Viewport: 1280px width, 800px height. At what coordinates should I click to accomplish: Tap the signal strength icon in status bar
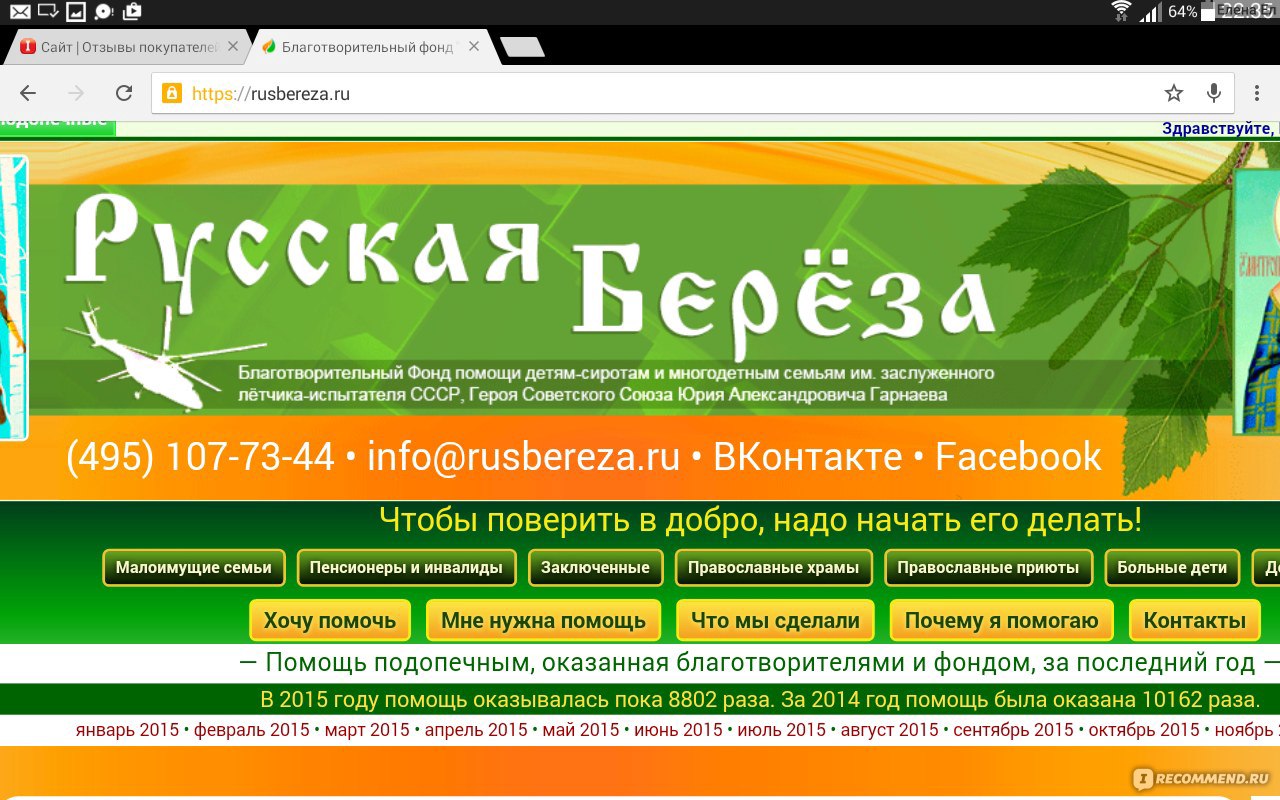[1150, 12]
